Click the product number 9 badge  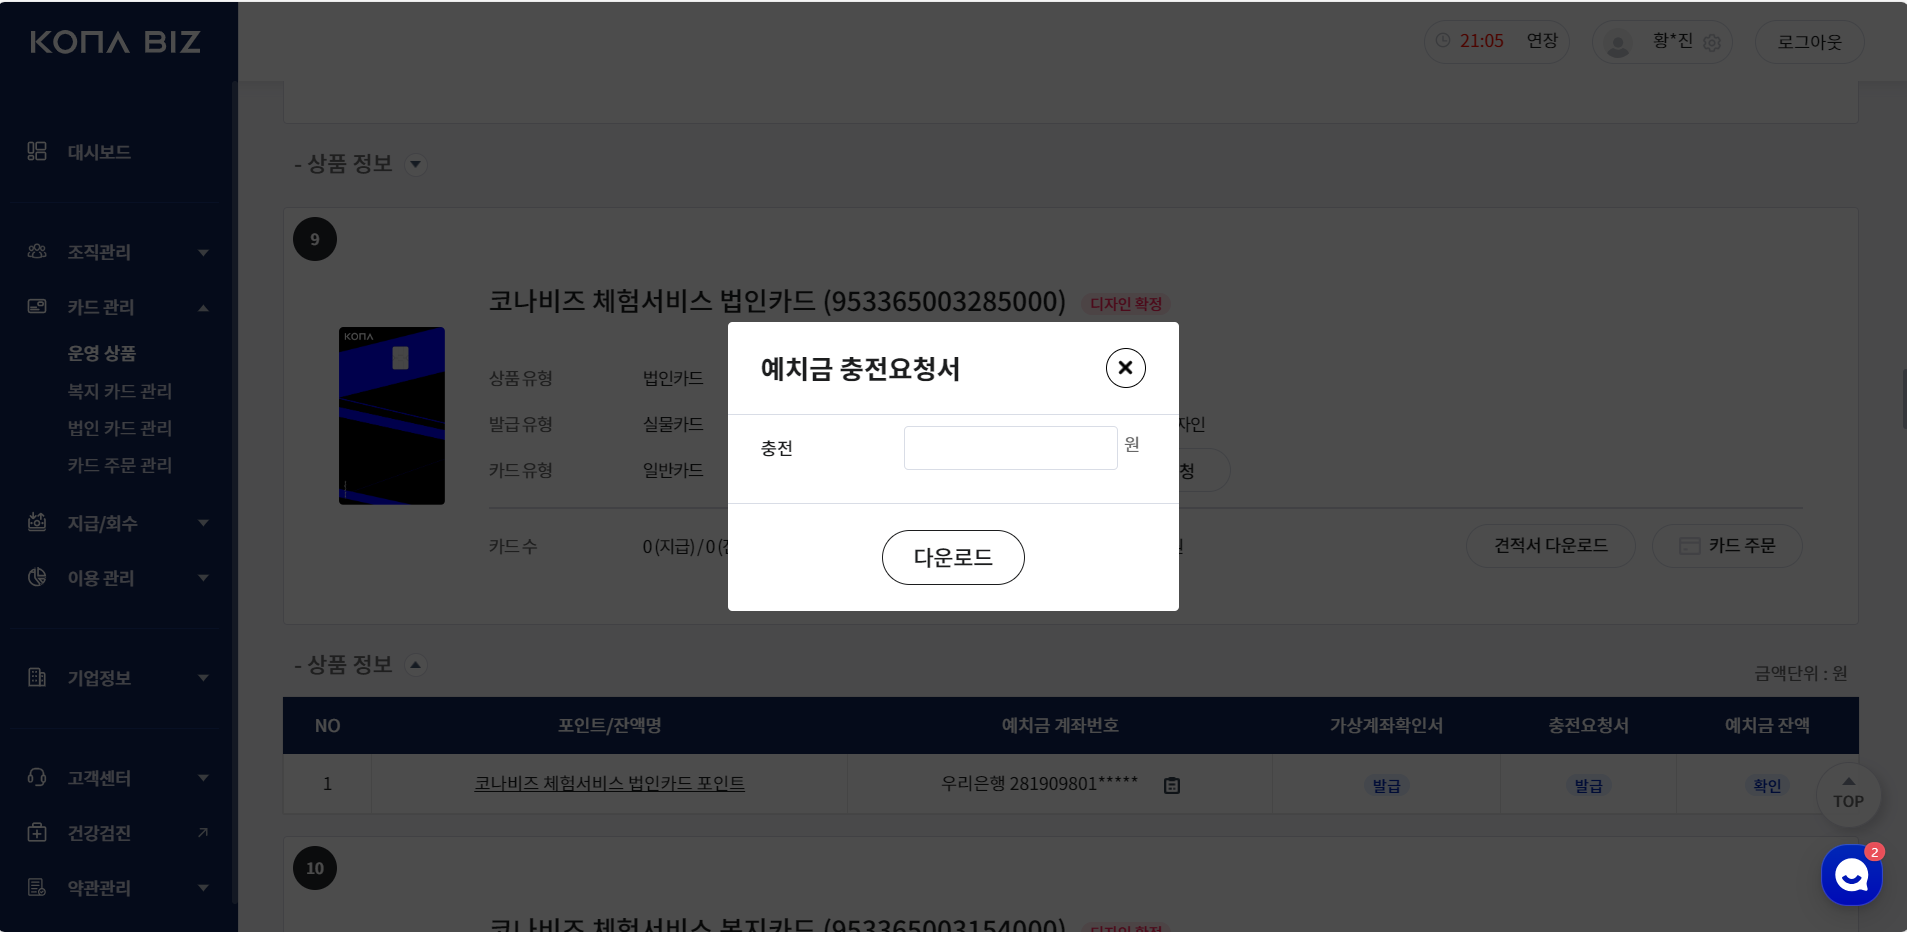point(315,239)
